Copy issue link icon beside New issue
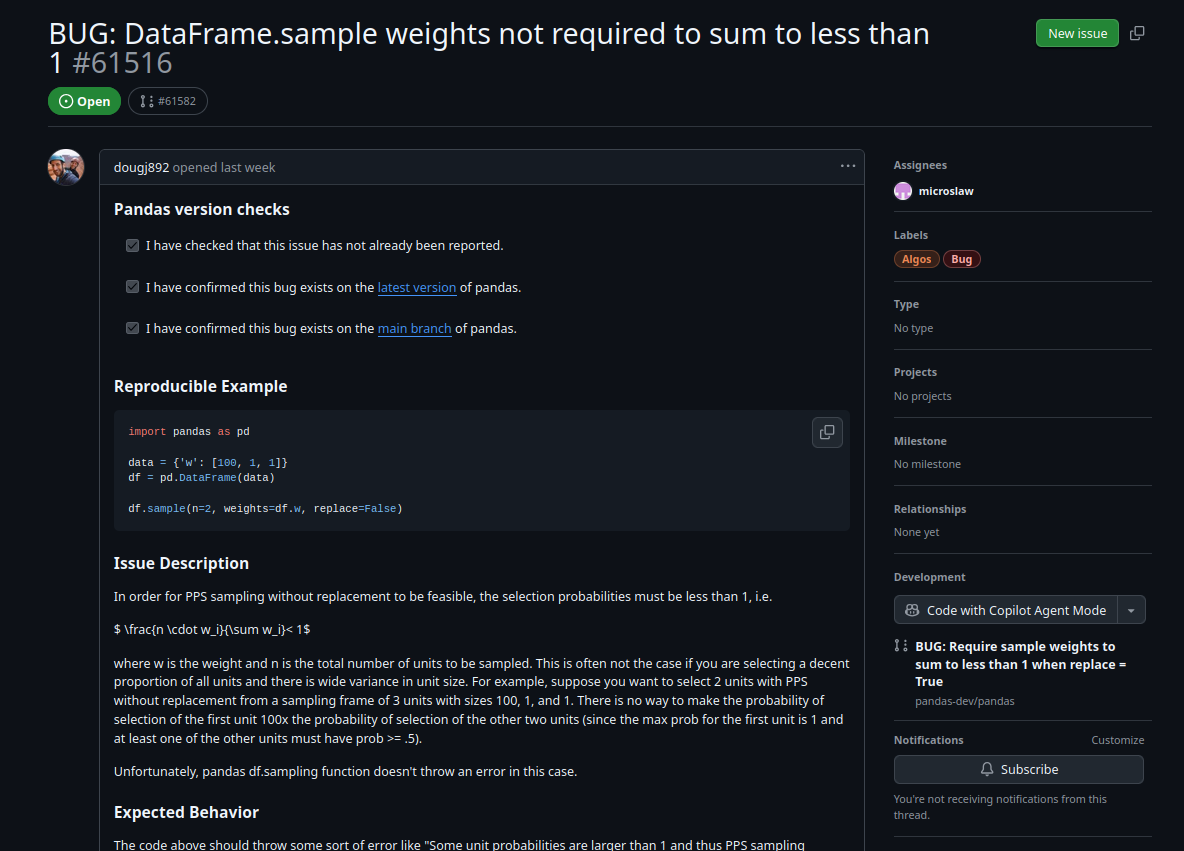Screen dimensions: 1184x851 click(1137, 33)
